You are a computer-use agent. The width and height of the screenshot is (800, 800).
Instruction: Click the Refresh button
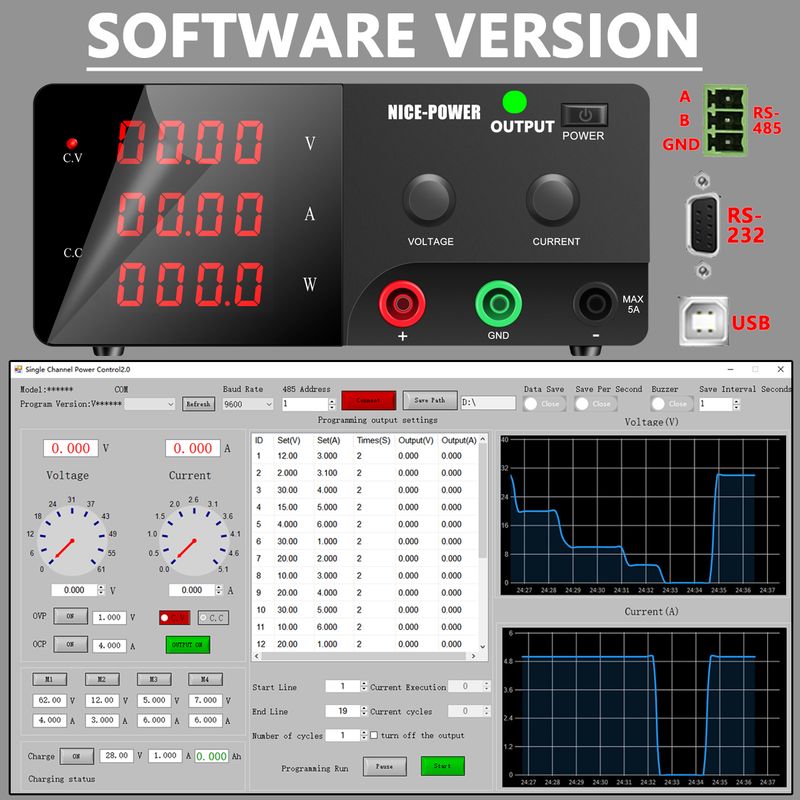(x=198, y=404)
